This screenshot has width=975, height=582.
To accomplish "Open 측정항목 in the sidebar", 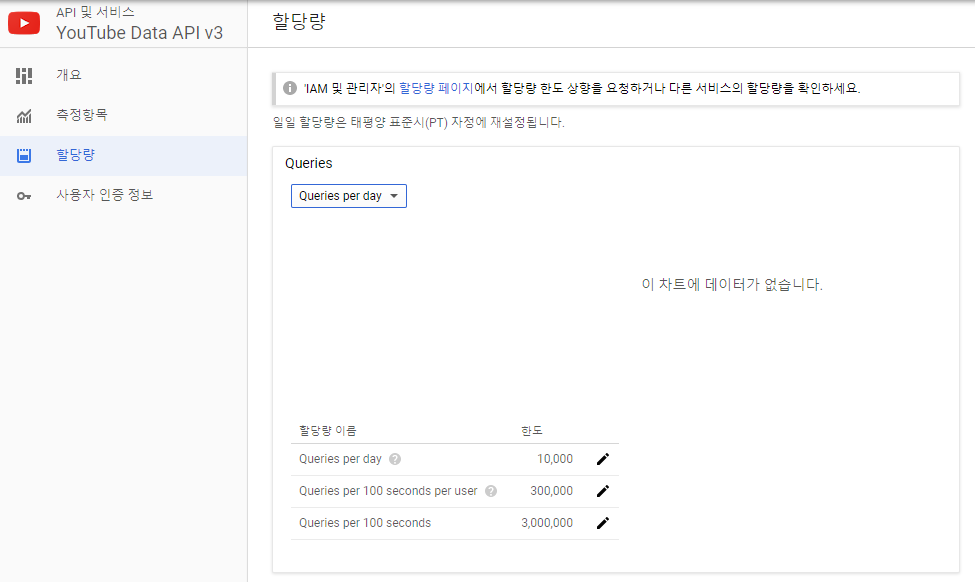I will 124,115.
